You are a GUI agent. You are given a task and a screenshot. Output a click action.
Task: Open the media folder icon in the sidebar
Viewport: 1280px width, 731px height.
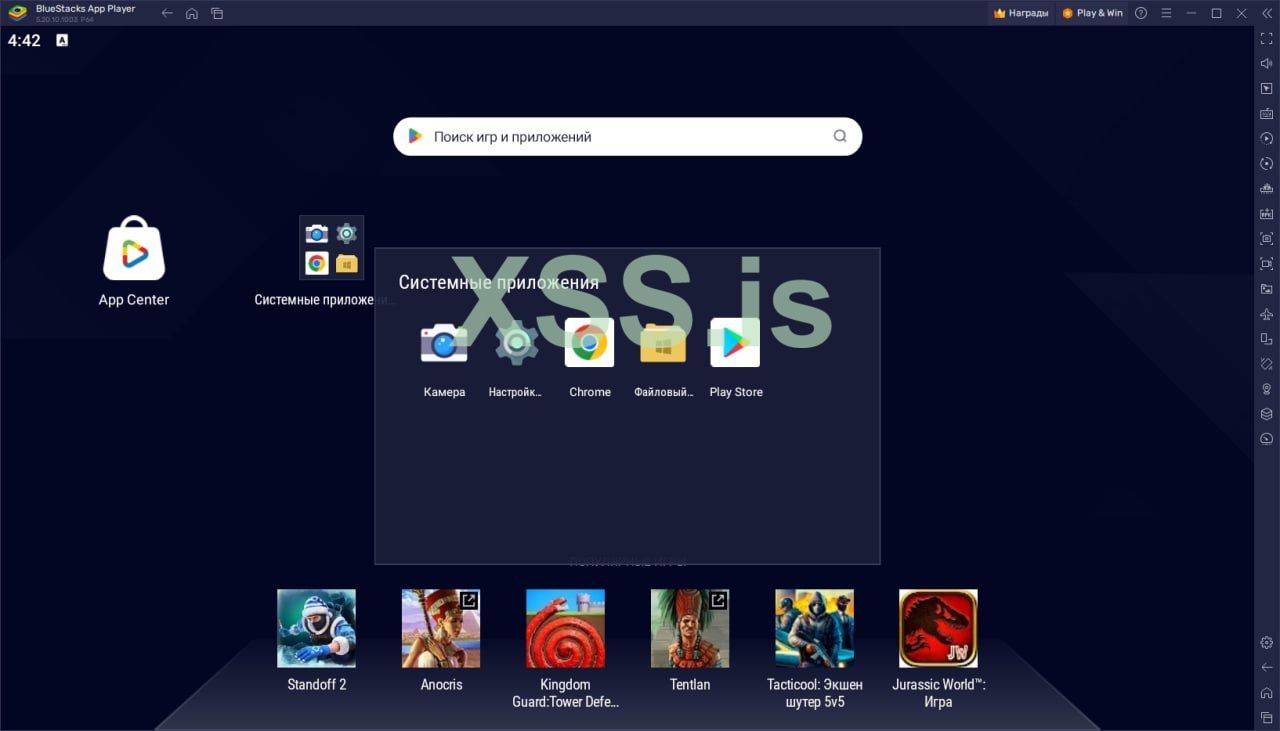pos(1266,289)
